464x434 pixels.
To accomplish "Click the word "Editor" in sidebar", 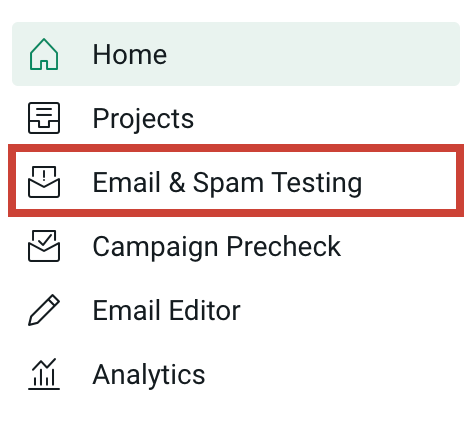I will [x=205, y=310].
